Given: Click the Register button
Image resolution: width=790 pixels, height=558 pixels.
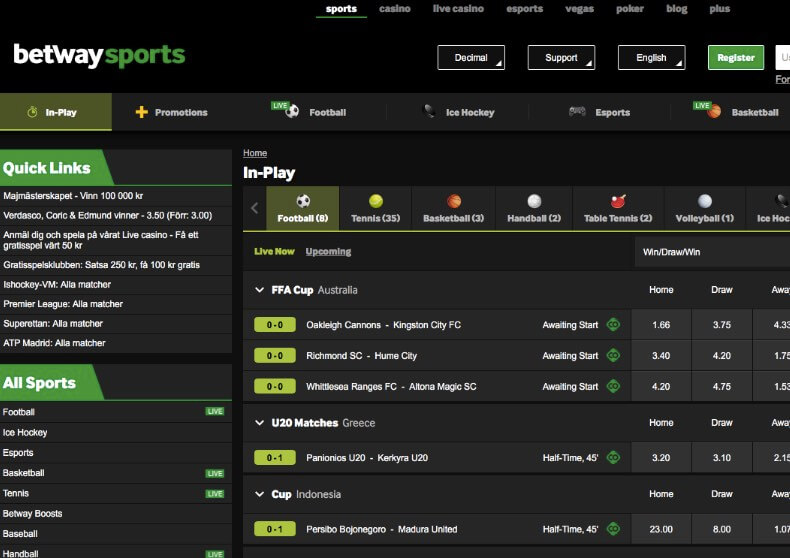Looking at the screenshot, I should point(736,57).
